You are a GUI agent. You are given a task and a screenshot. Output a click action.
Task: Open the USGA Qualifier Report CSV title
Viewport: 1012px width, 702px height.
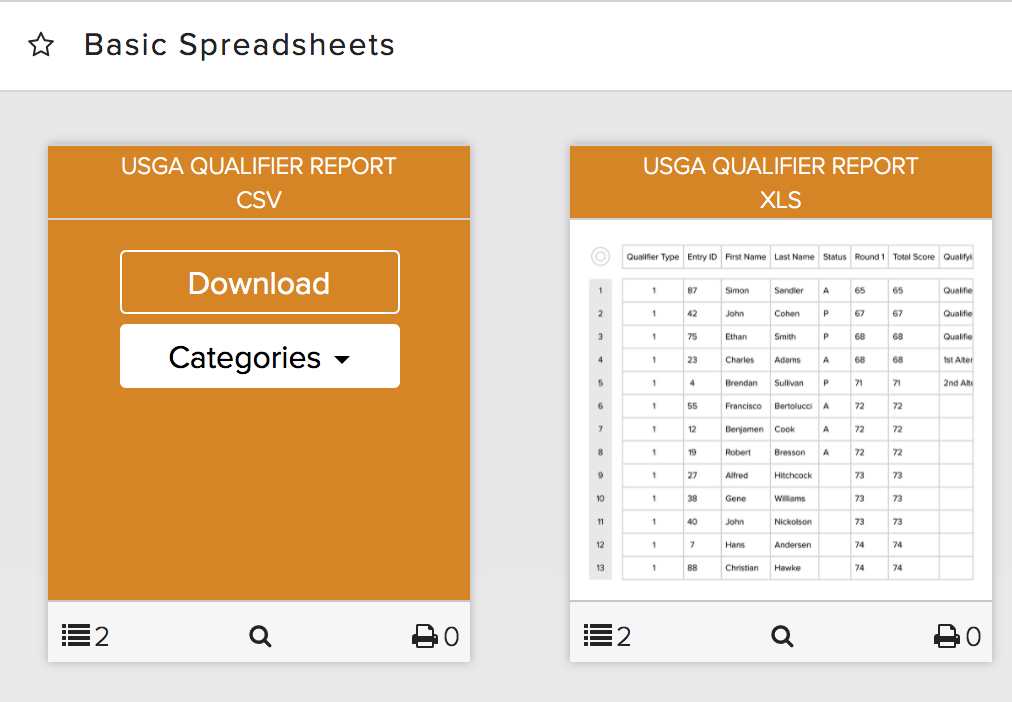(259, 183)
